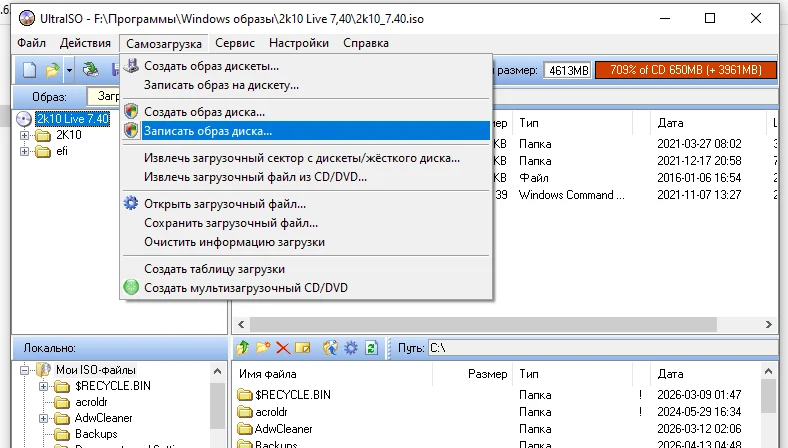Expand the efi folder in image tree
Viewport: 788px width, 448px height.
25,152
